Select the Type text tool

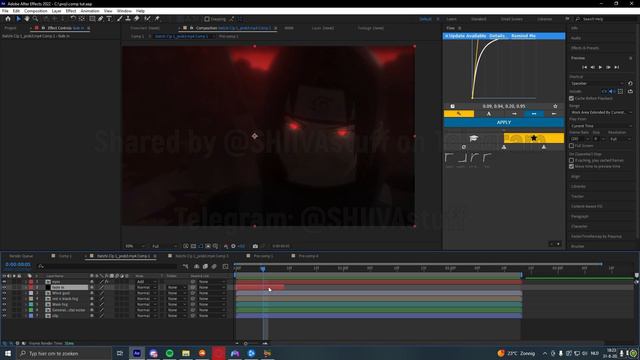click(109, 19)
